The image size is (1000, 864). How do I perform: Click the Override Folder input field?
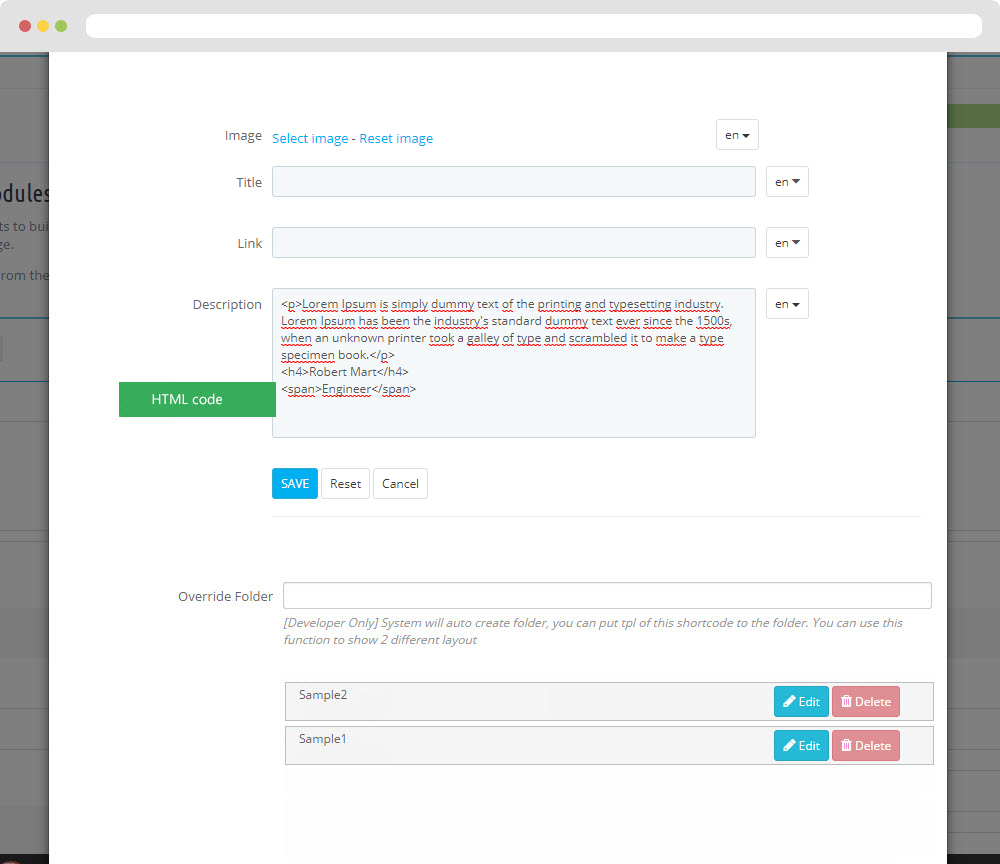607,596
